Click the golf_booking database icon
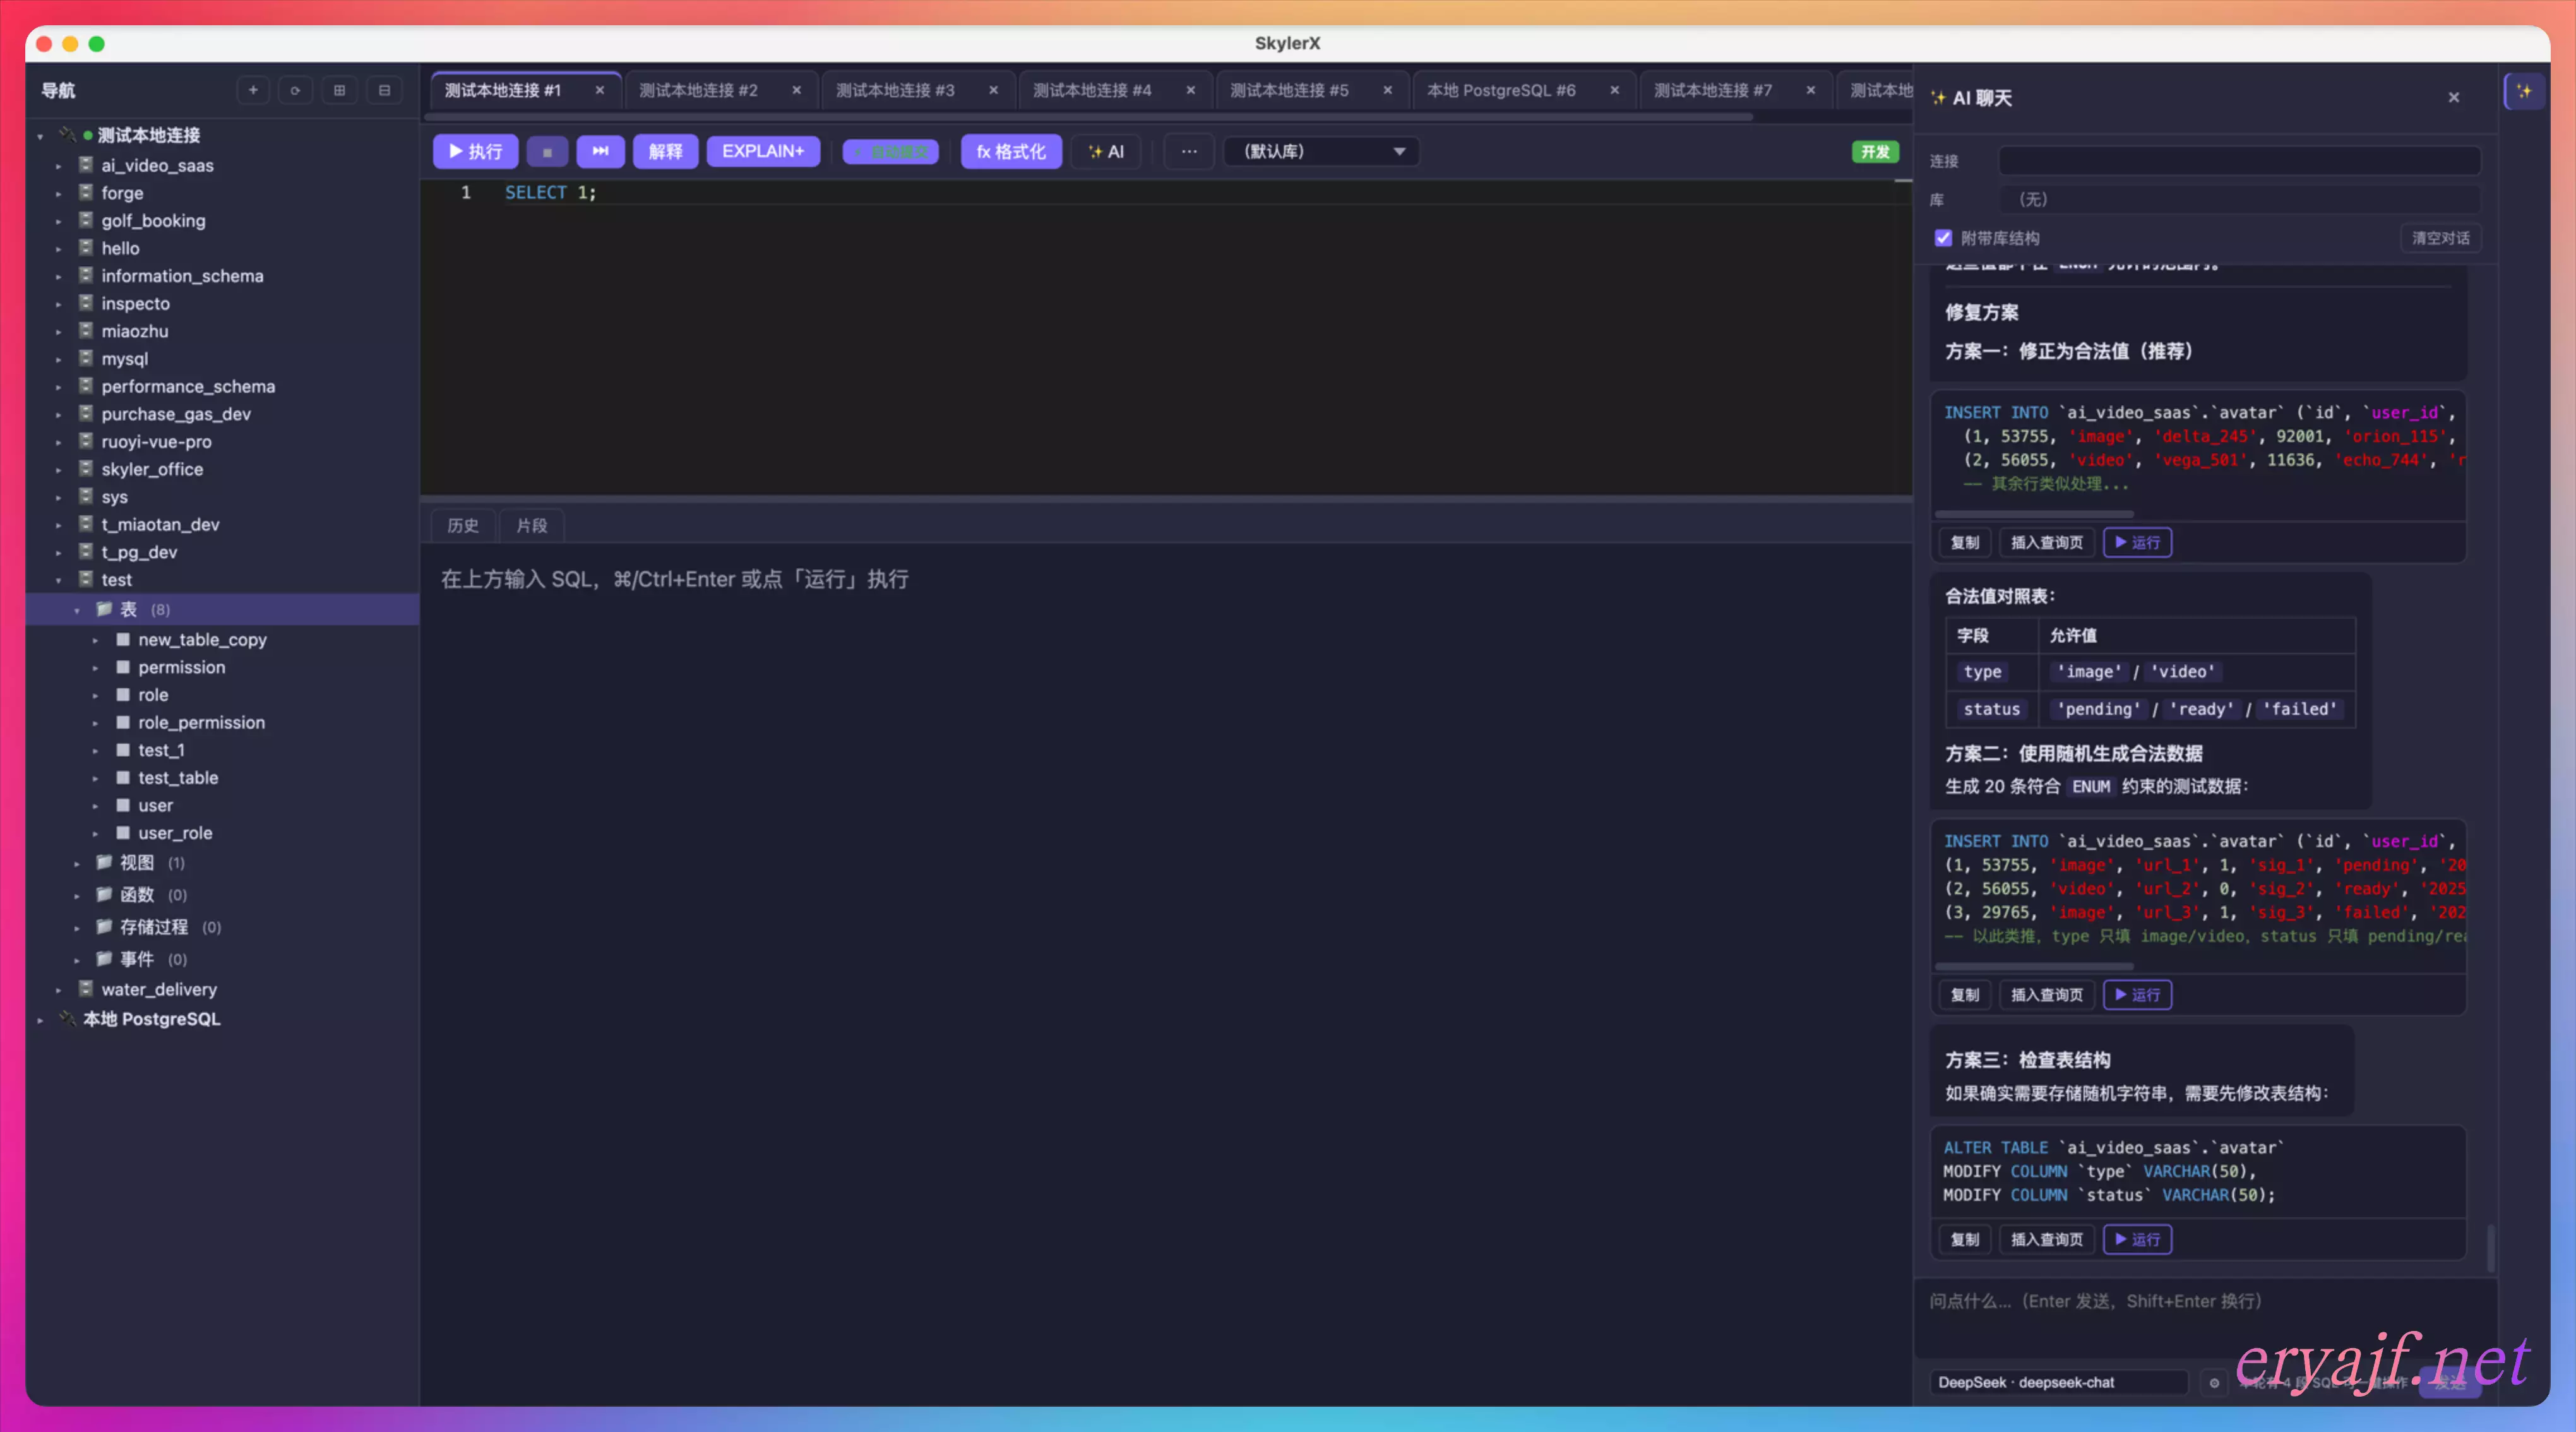 pos(86,220)
